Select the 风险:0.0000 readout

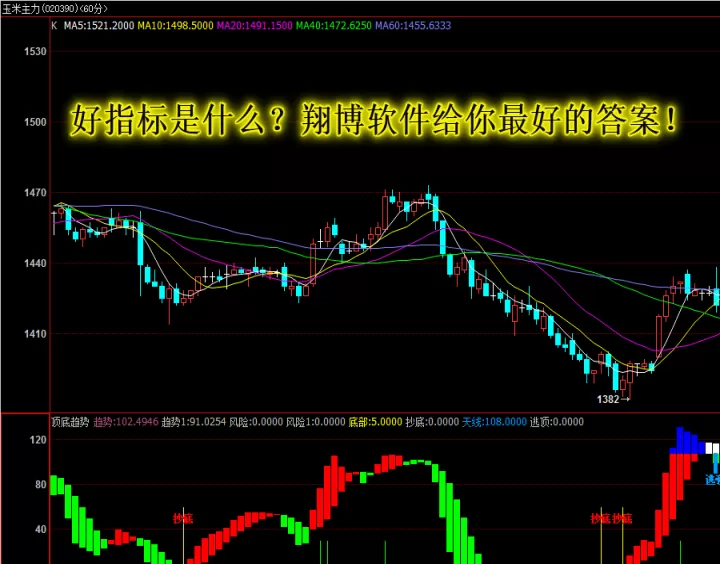tap(256, 422)
